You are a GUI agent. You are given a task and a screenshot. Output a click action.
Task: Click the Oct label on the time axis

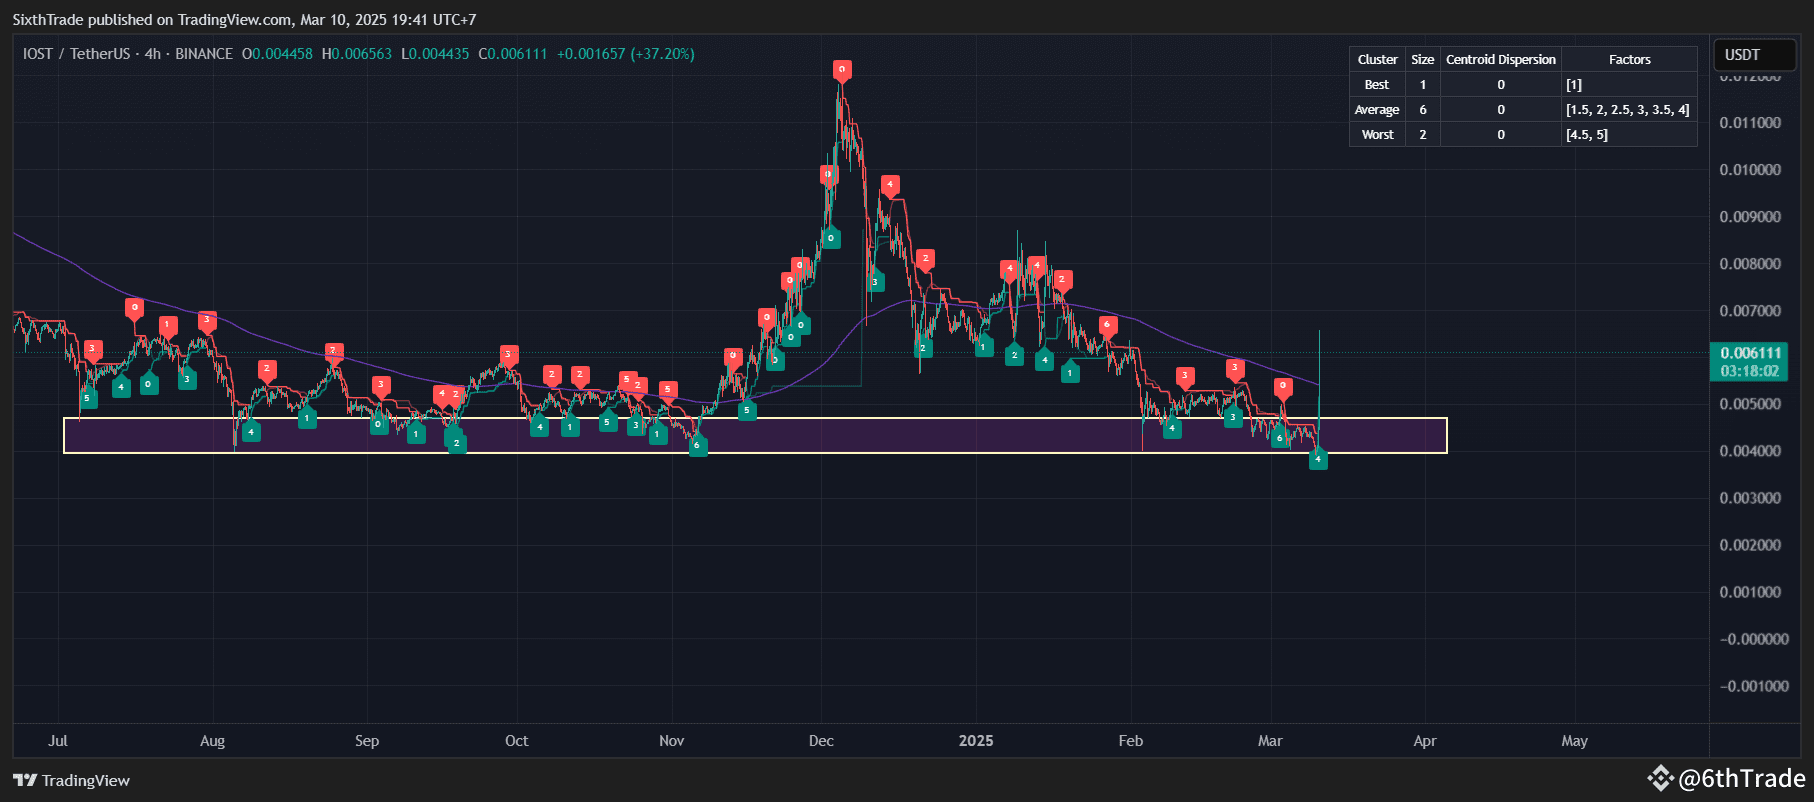(517, 741)
